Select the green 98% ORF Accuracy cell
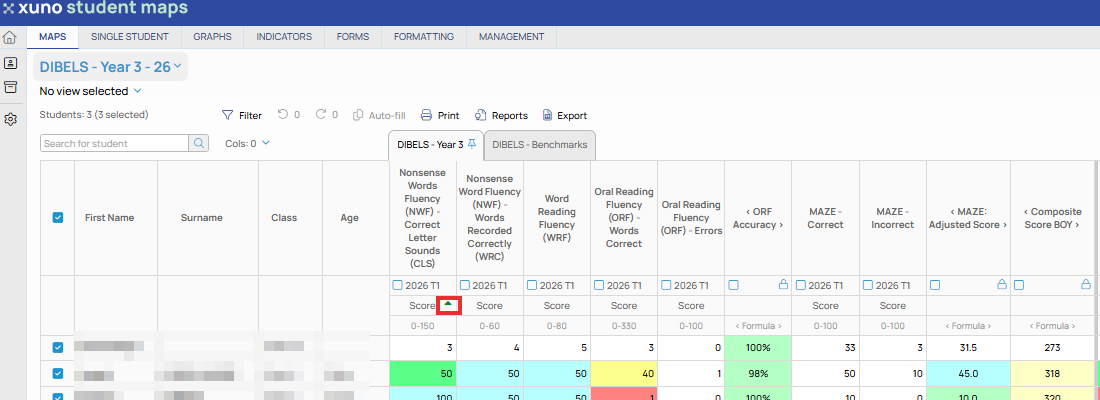 pyautogui.click(x=758, y=374)
